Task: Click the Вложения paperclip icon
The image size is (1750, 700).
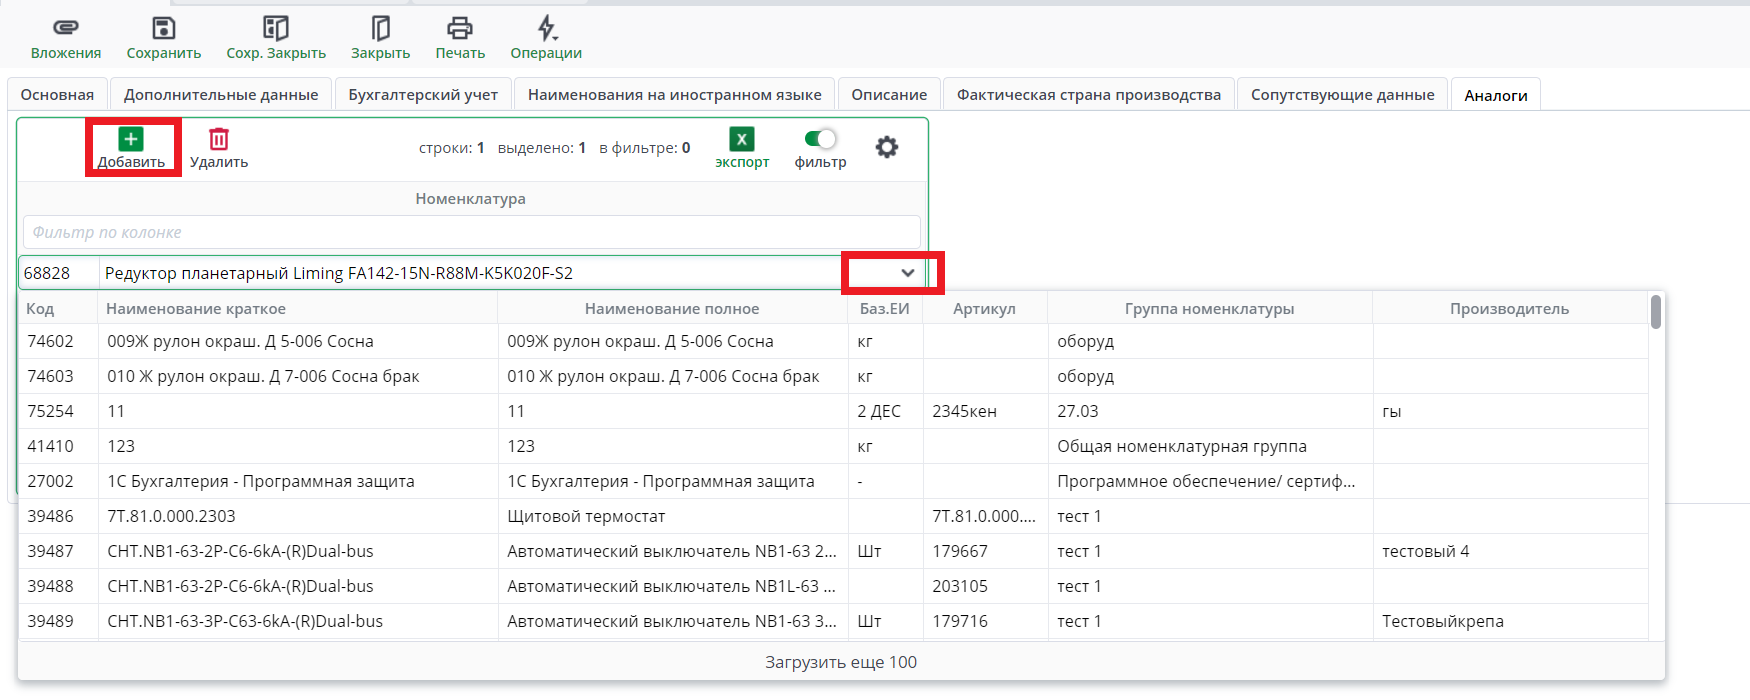Action: (x=65, y=28)
